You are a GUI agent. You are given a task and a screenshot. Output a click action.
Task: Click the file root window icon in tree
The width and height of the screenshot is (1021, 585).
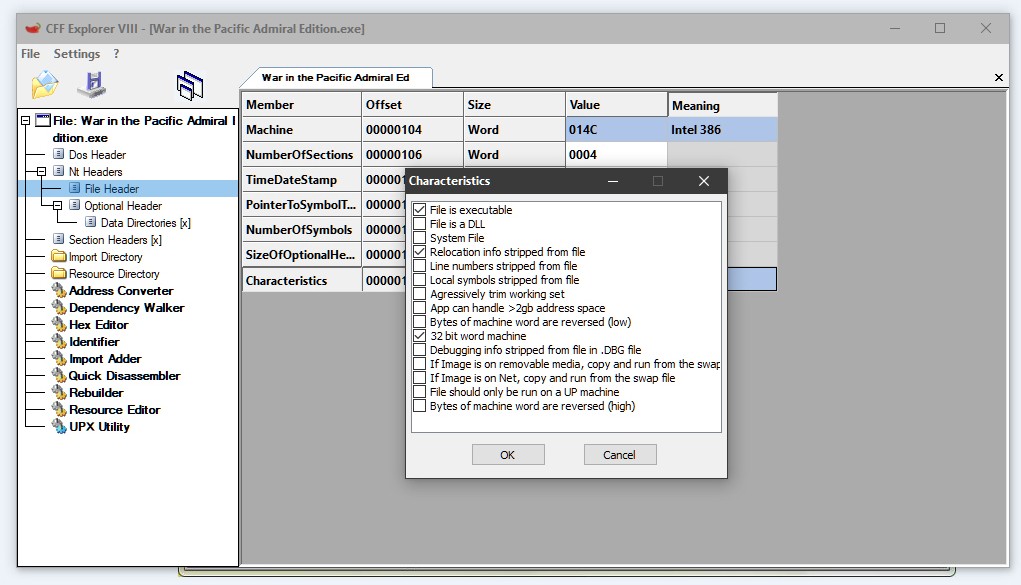(x=43, y=121)
